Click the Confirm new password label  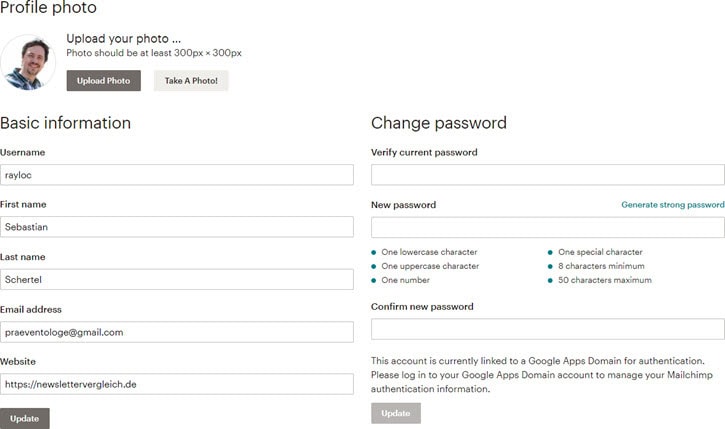[x=422, y=306]
